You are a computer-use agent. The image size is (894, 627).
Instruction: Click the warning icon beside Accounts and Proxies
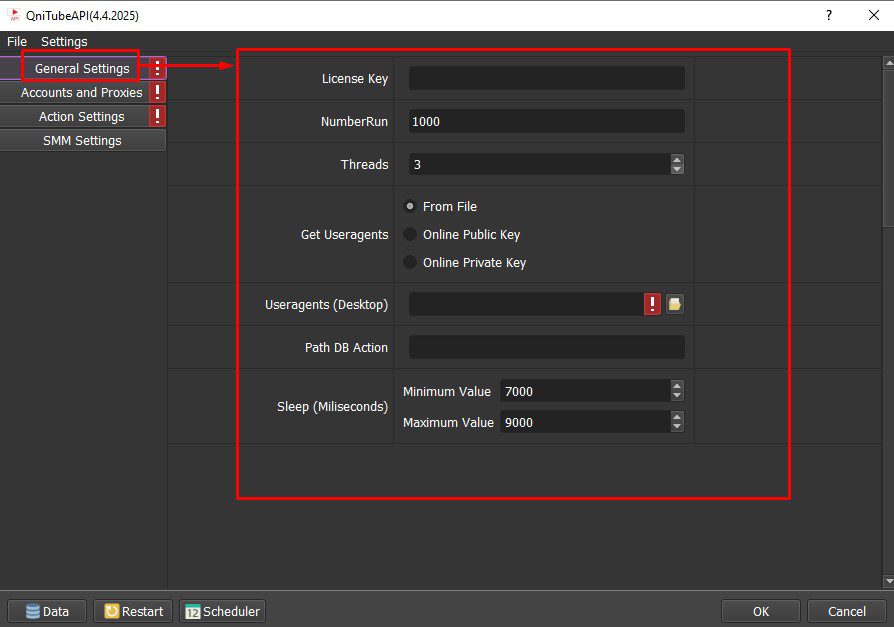157,92
